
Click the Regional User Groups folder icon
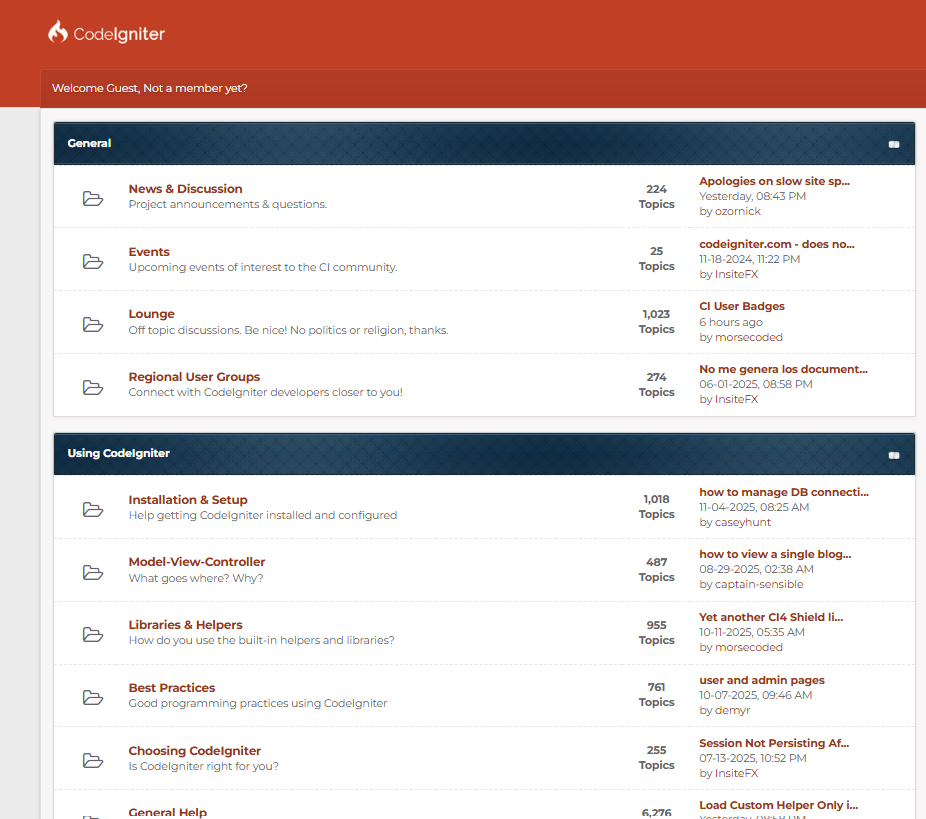click(x=93, y=387)
